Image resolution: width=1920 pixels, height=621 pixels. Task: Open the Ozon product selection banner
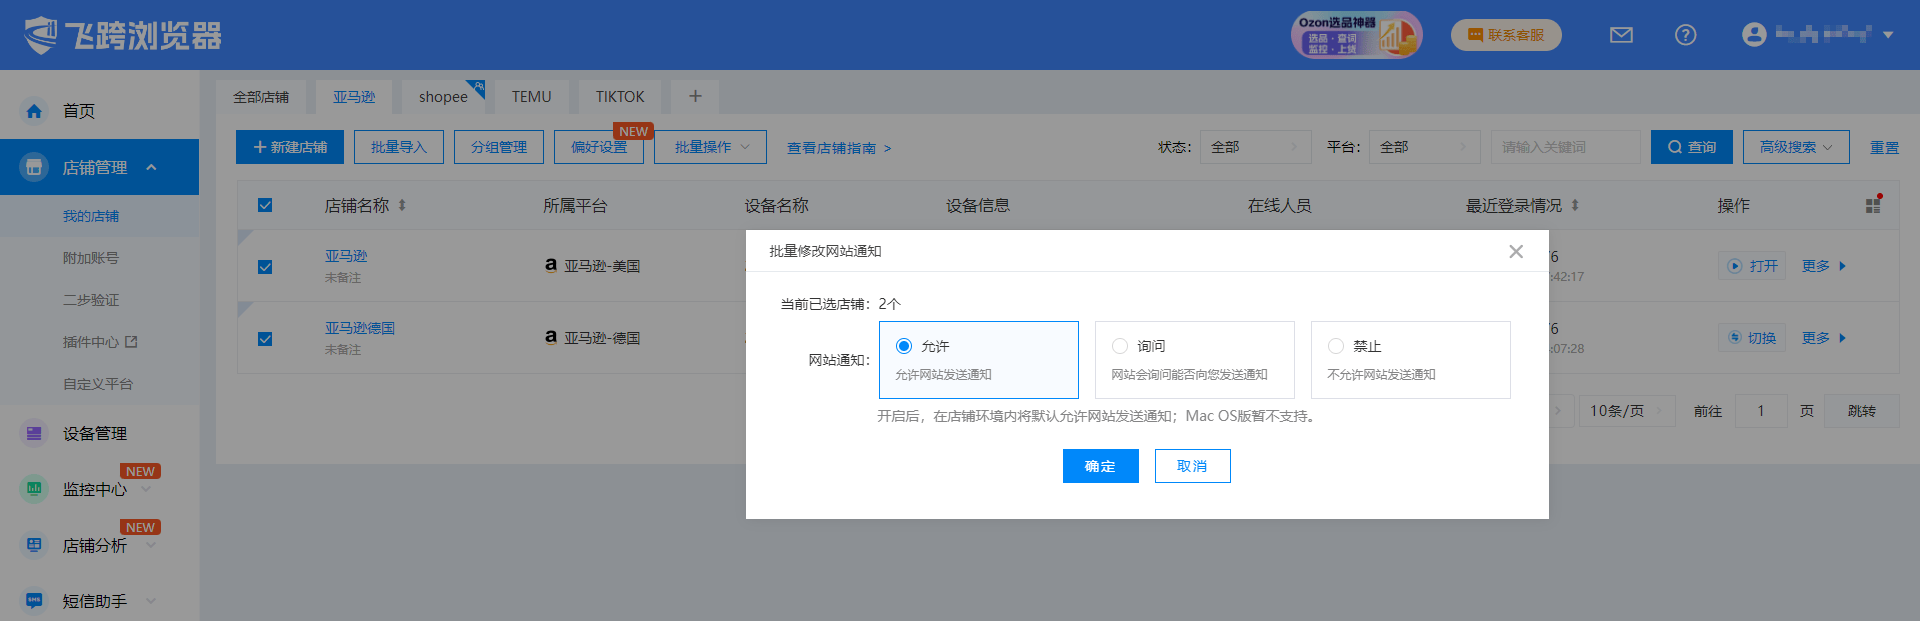click(x=1355, y=35)
